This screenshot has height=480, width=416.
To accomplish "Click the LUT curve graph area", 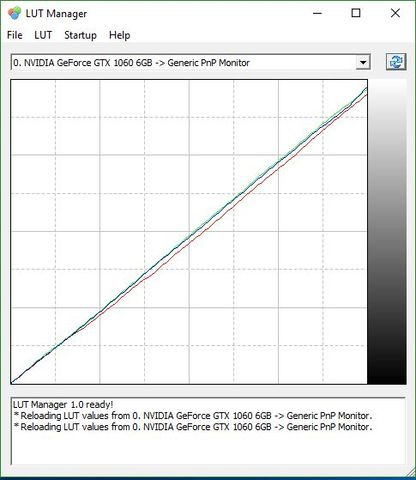I will pos(189,232).
